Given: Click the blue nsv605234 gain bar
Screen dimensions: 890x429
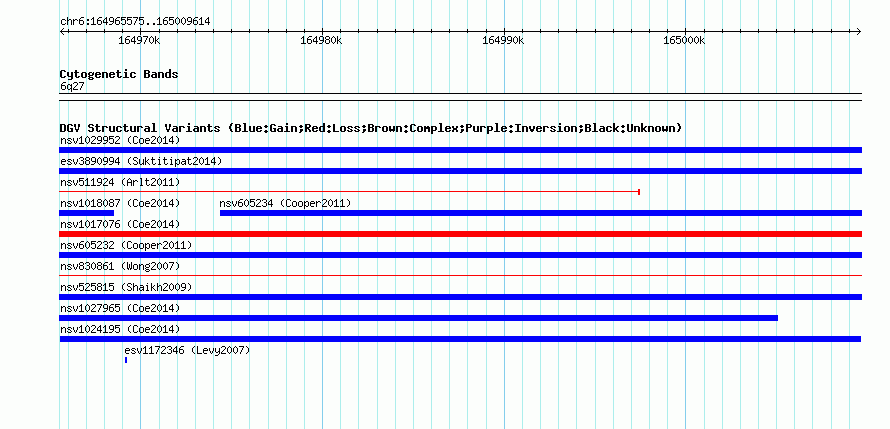Looking at the screenshot, I should [541, 213].
